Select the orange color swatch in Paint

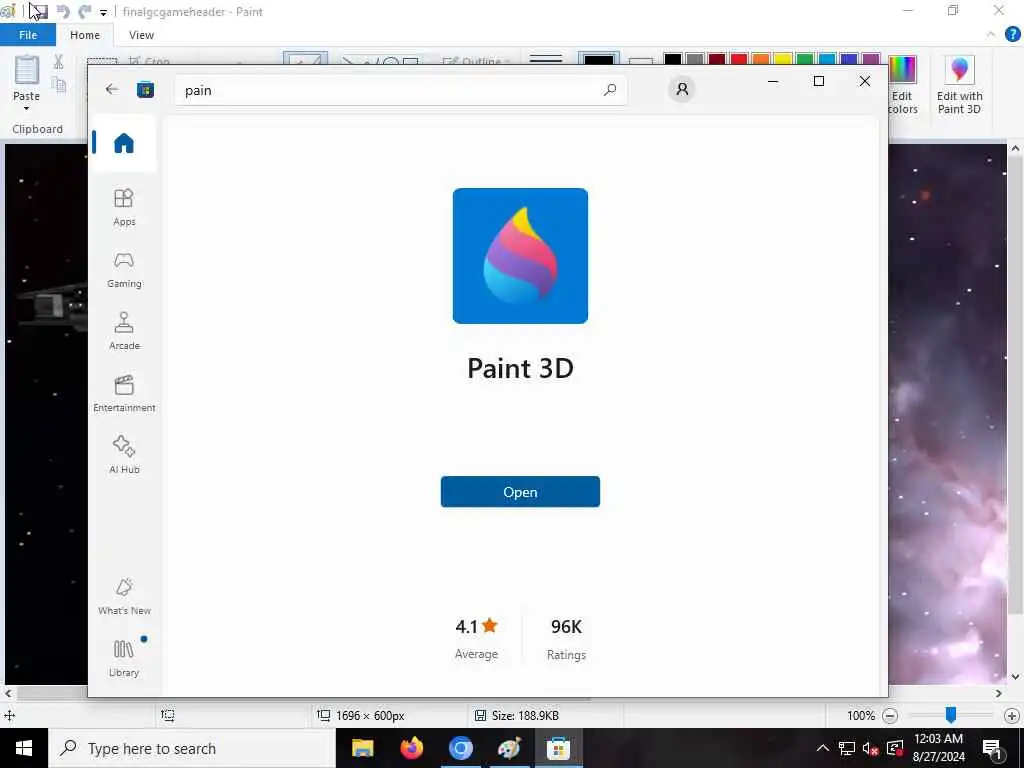click(x=761, y=59)
